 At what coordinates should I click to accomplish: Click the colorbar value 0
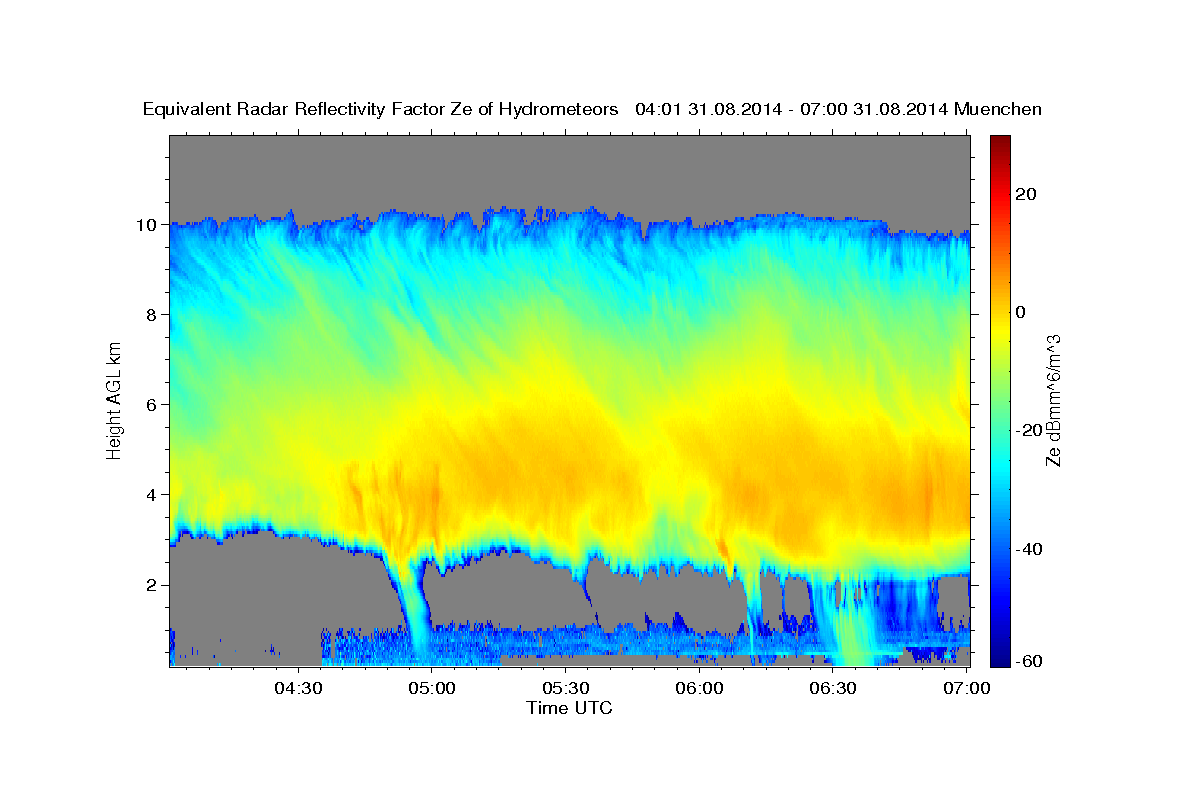click(1022, 312)
